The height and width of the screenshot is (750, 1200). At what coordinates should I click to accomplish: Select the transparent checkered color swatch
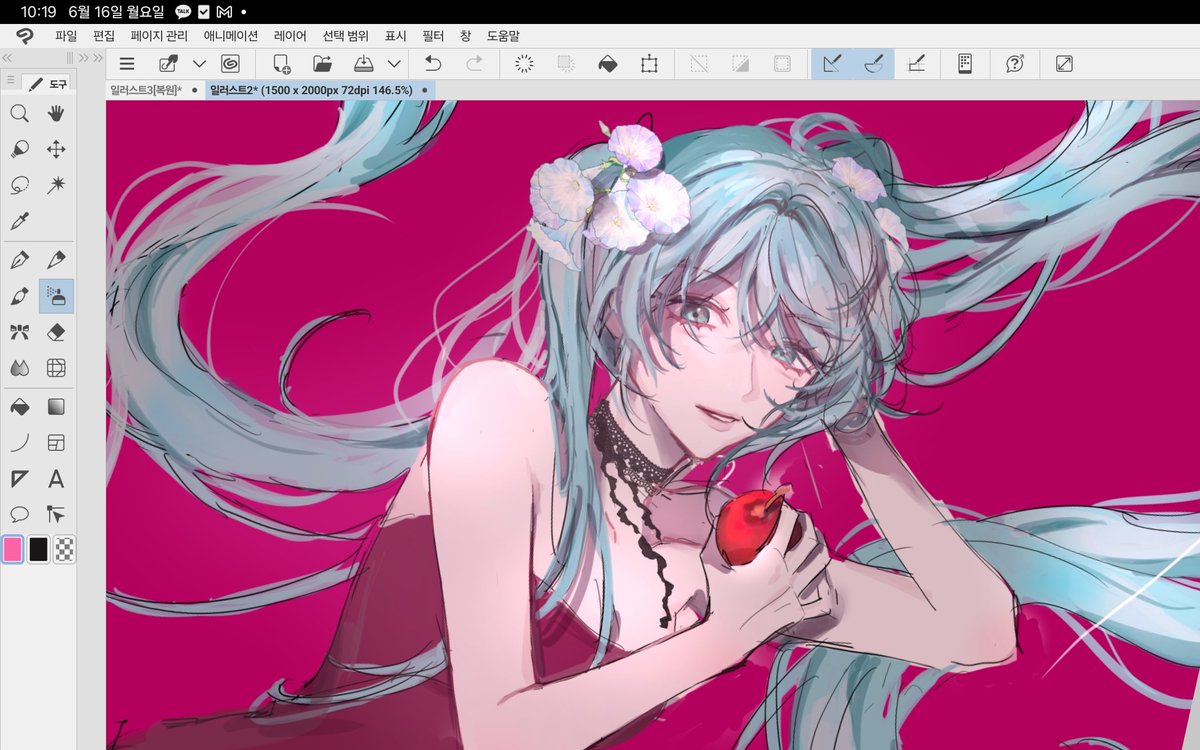[64, 549]
